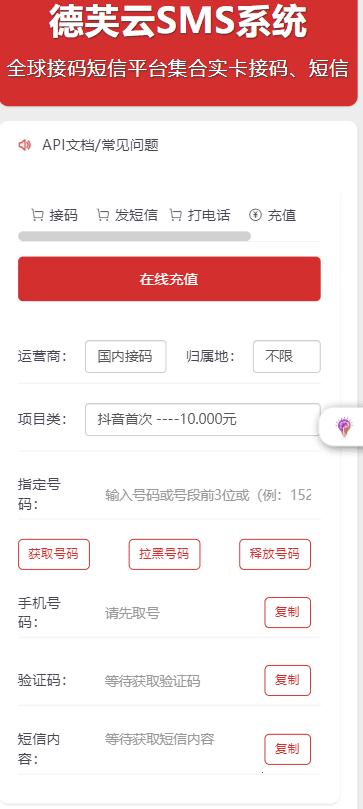Click the red 在线充值 button
Image resolution: width=363 pixels, height=809 pixels.
click(169, 279)
